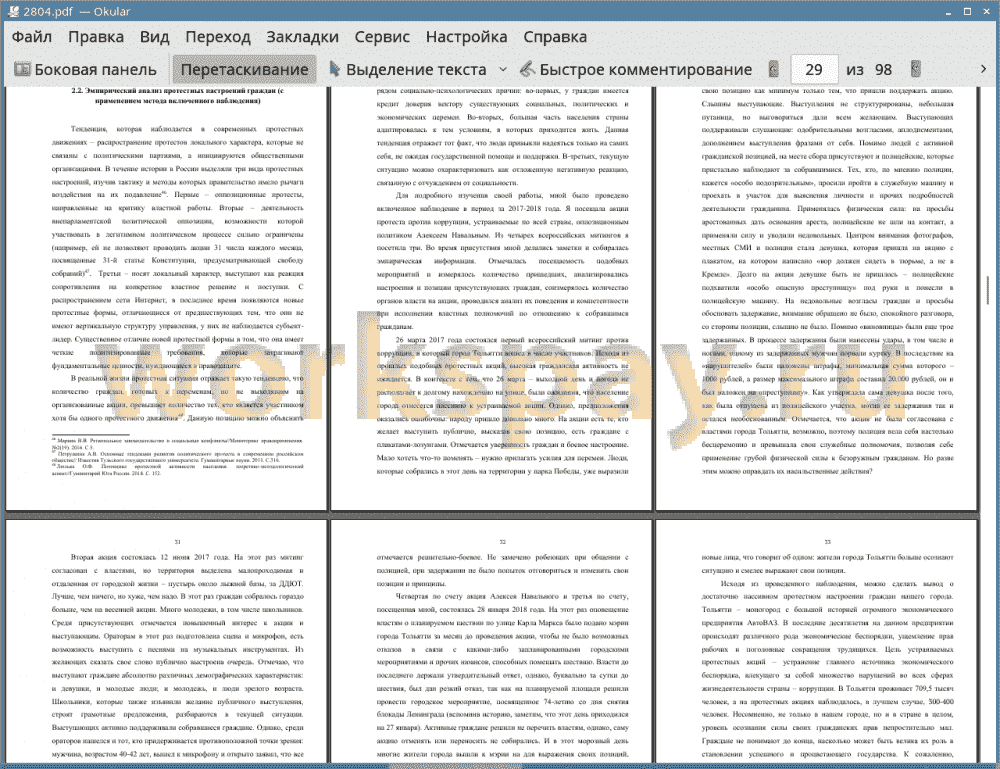Toggle the Боковая панель sidebar button
Viewport: 1000px width, 769px height.
click(85, 69)
